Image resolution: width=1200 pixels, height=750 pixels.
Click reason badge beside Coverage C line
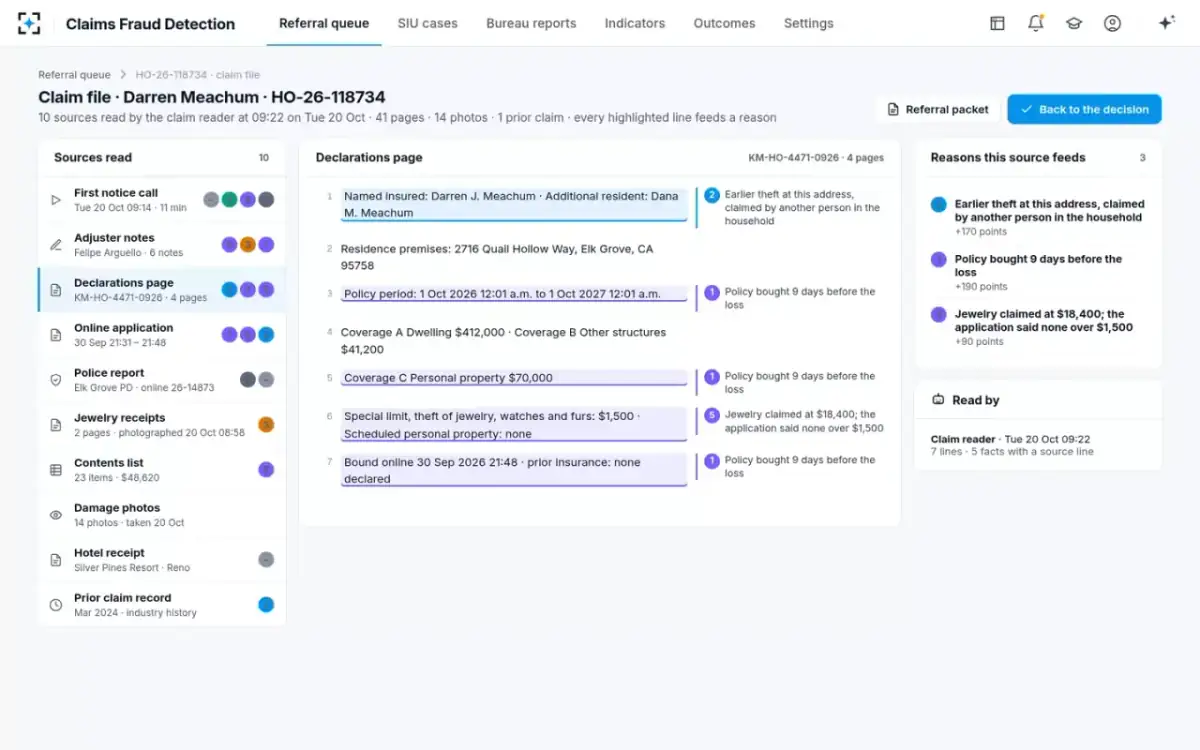tap(712, 377)
